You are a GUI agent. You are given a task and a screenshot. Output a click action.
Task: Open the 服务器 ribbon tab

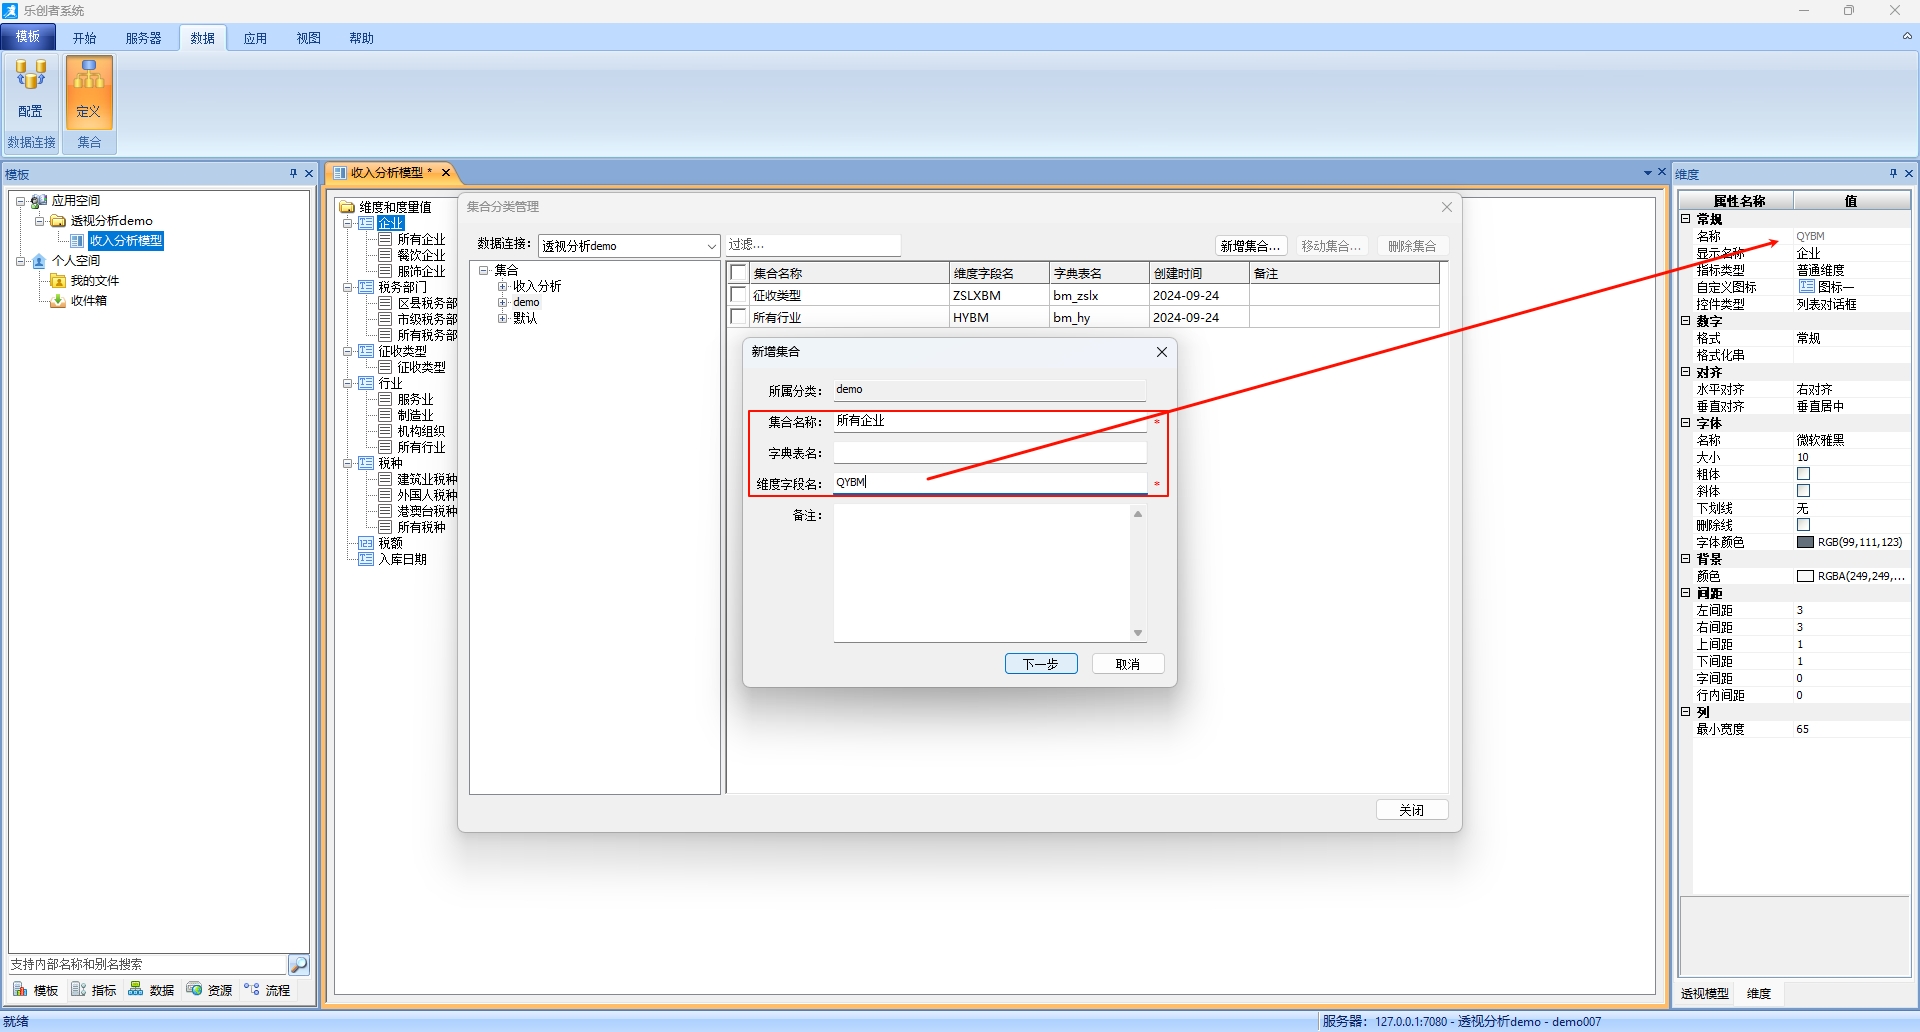click(x=143, y=38)
